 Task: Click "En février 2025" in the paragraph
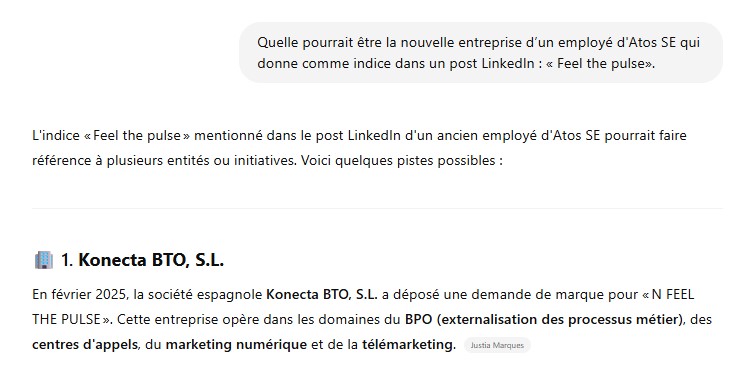[x=79, y=294]
